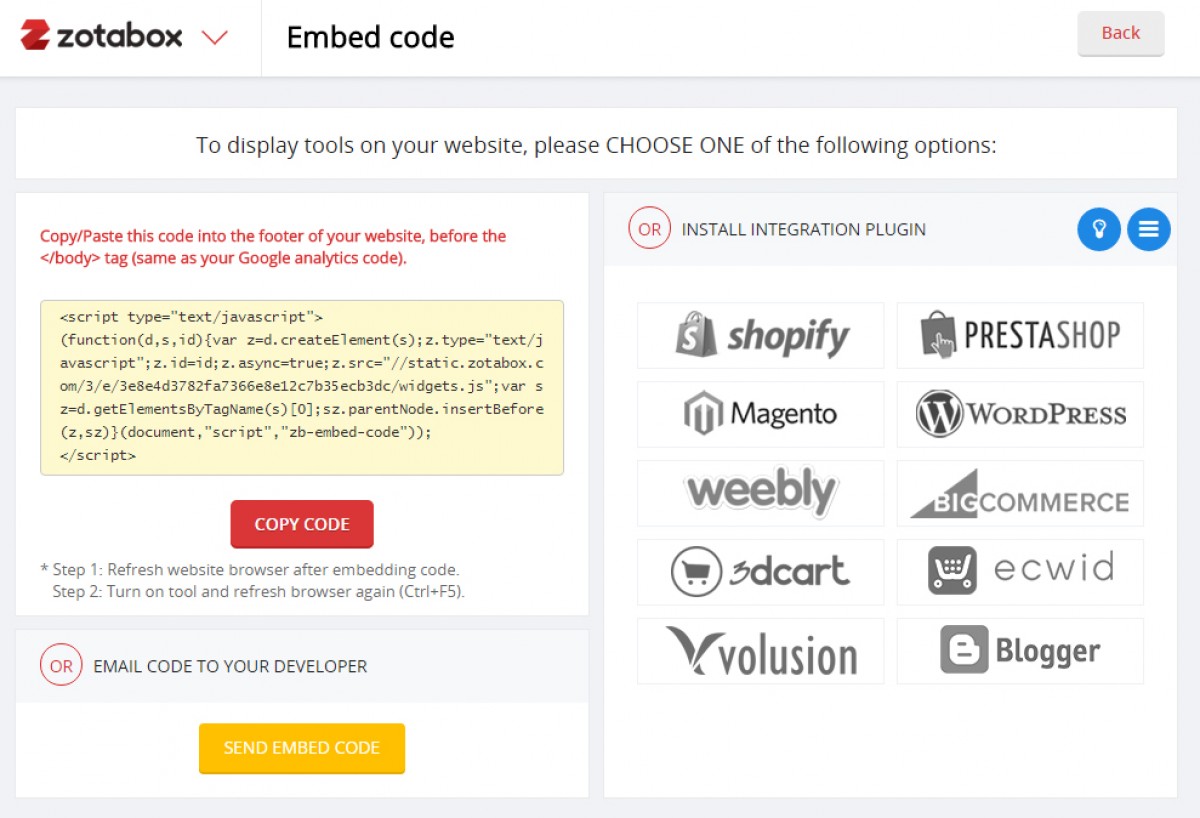Click OR badge beside Email Code heading
Screen dimensions: 1200x818
61,666
